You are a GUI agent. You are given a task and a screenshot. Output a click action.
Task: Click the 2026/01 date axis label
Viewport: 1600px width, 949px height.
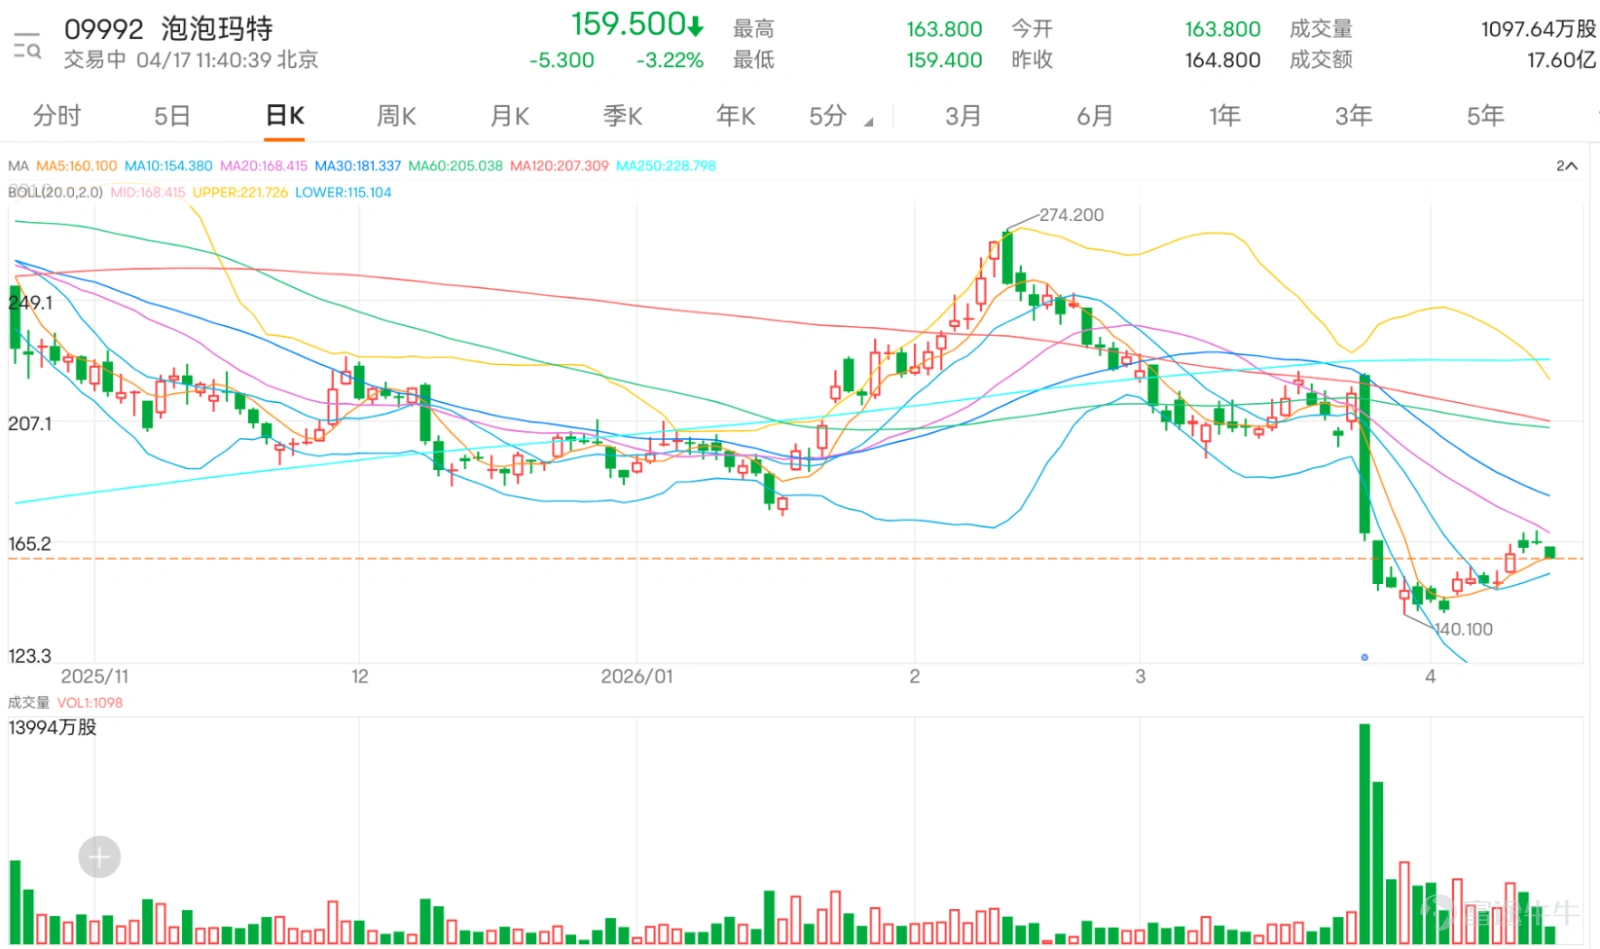(x=637, y=676)
